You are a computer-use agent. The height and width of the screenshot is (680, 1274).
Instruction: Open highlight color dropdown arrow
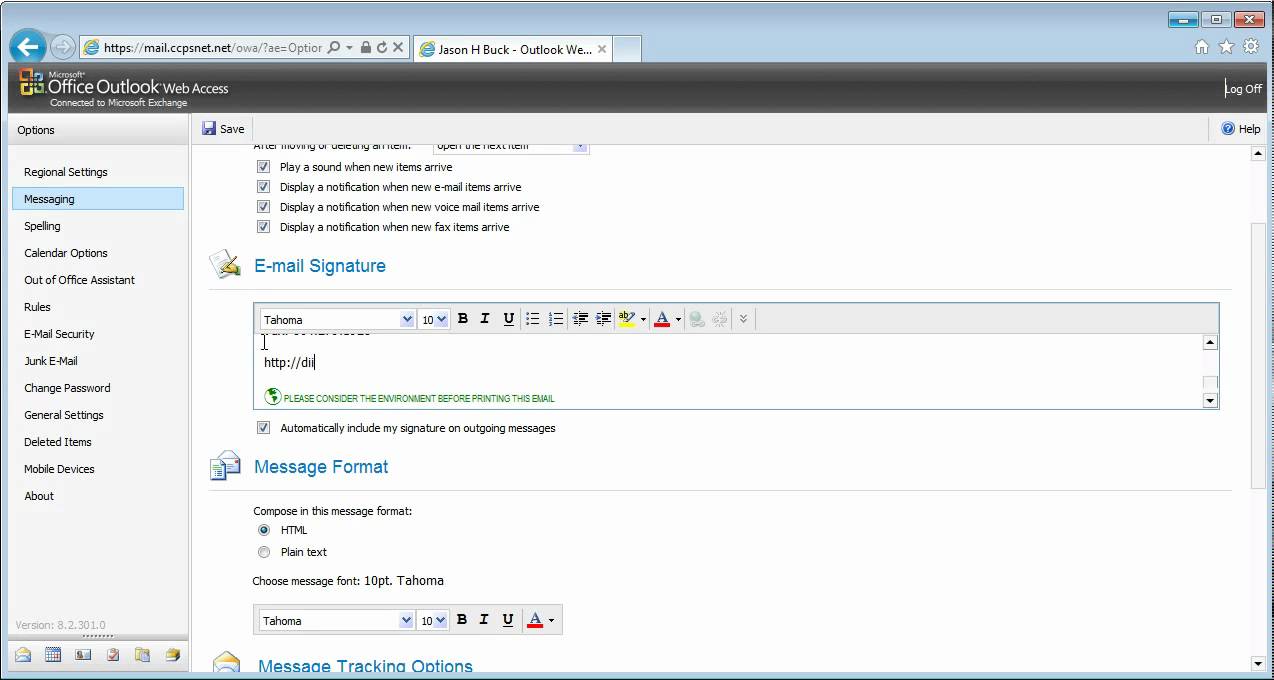click(643, 320)
